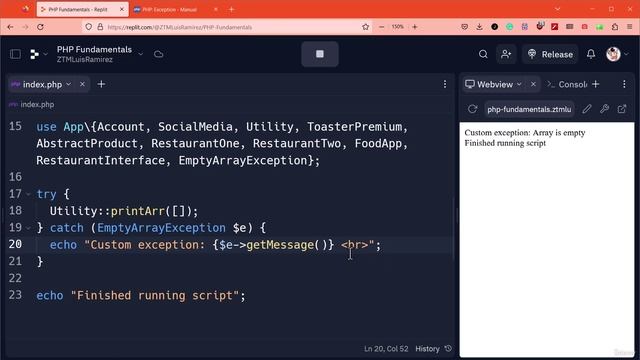Edit the webview URL with the pencil icon
Viewport: 640px width, 360px height.
tap(587, 109)
